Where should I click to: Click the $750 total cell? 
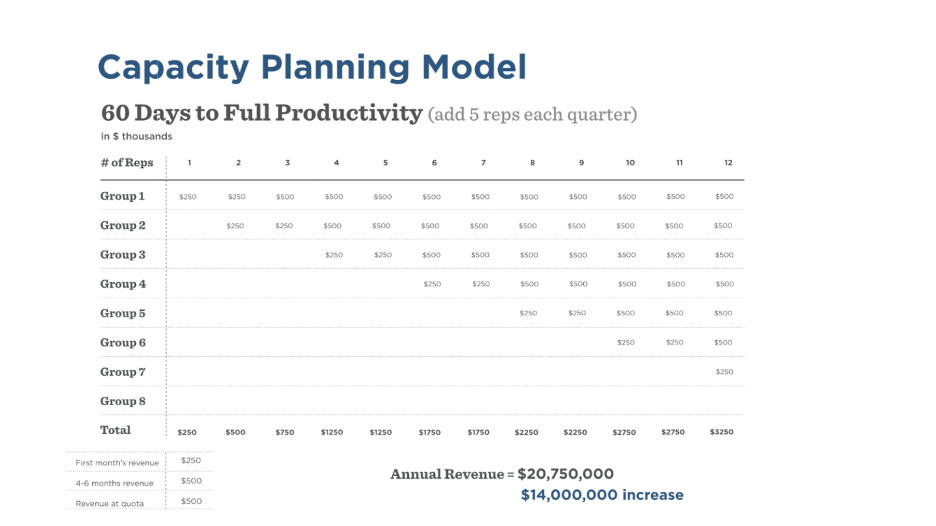point(285,432)
